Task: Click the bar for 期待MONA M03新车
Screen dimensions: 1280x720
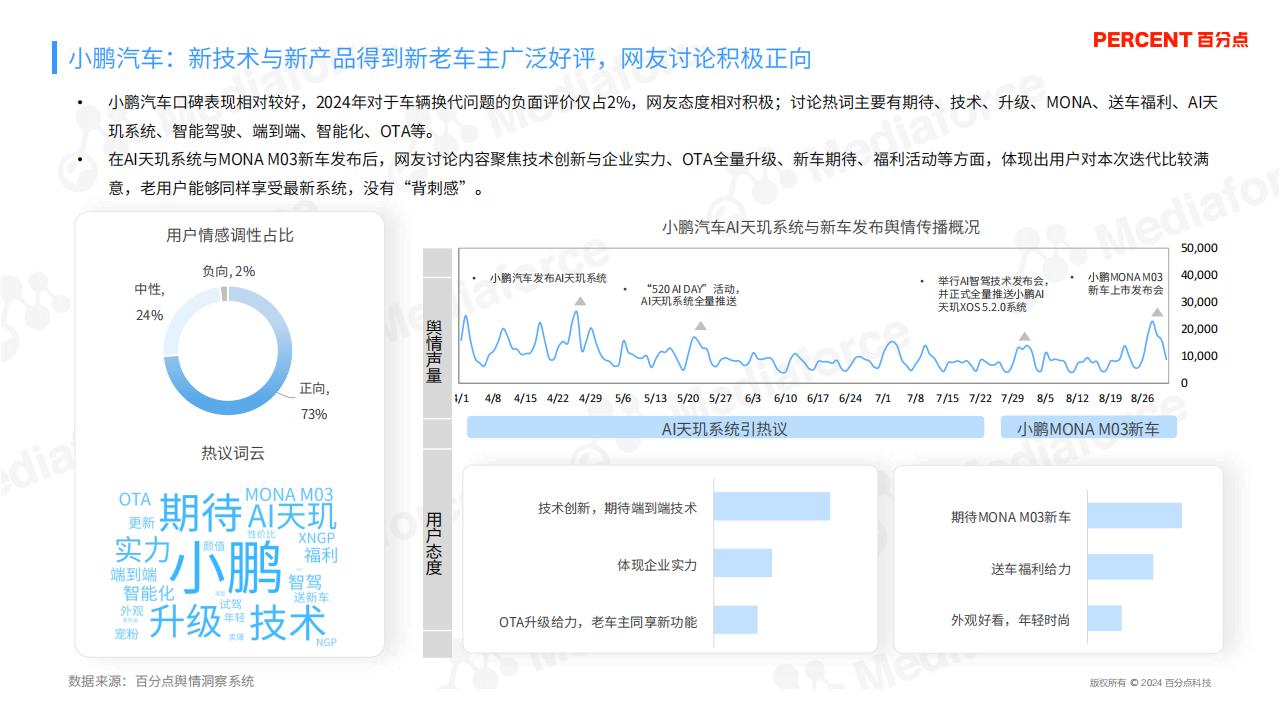Action: 1135,516
